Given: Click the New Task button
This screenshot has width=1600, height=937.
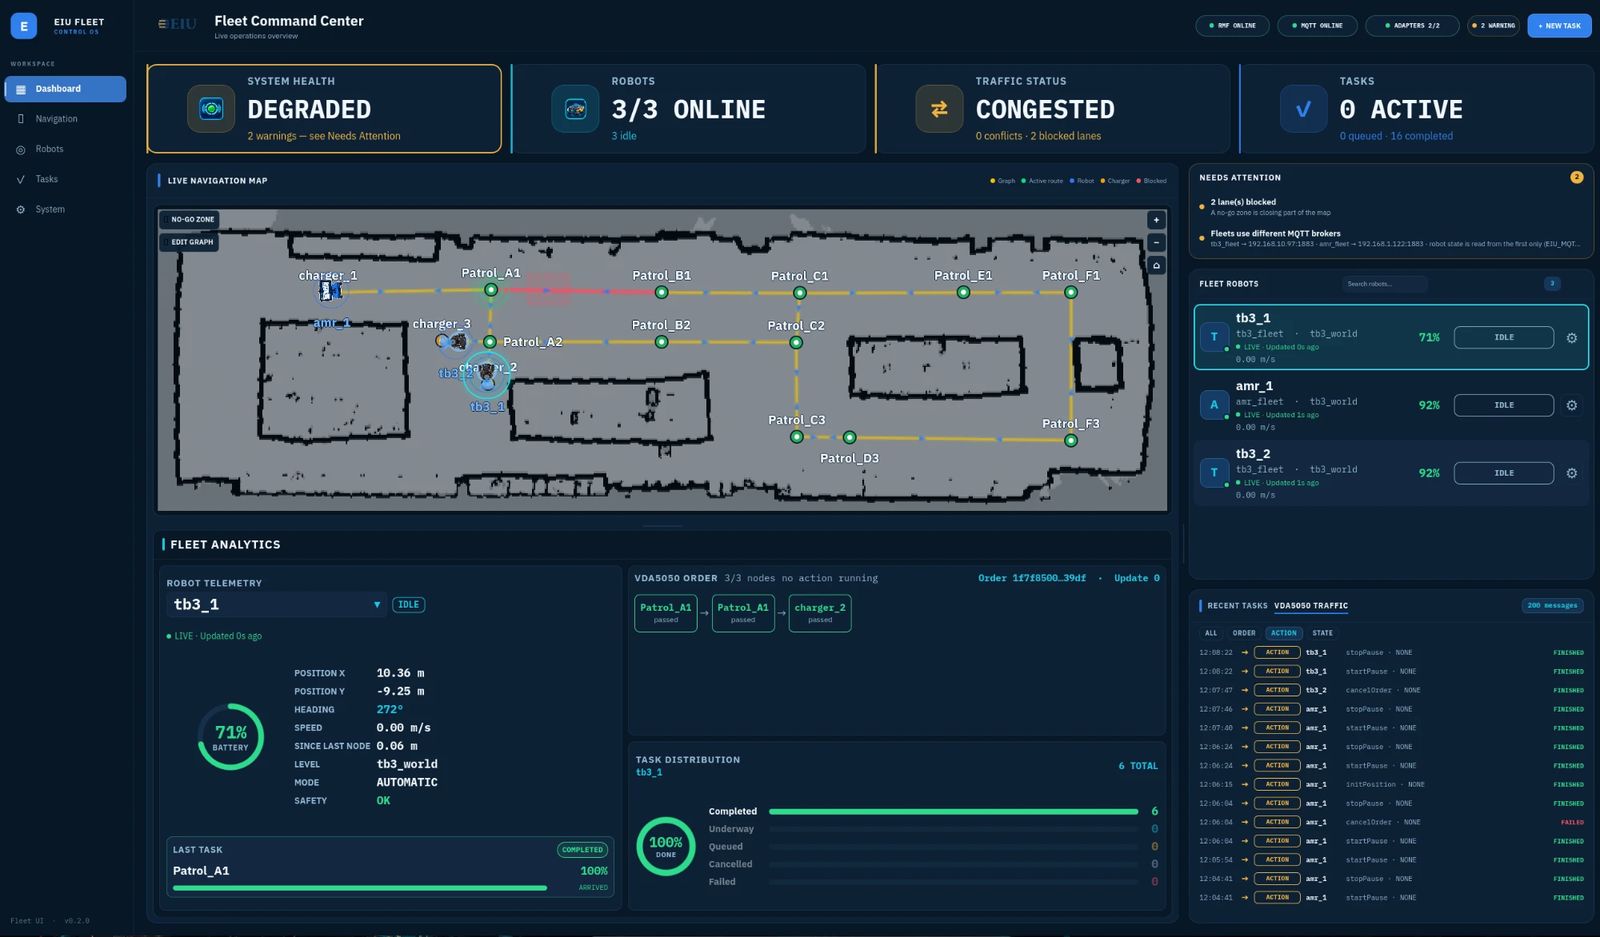Looking at the screenshot, I should (x=1559, y=26).
